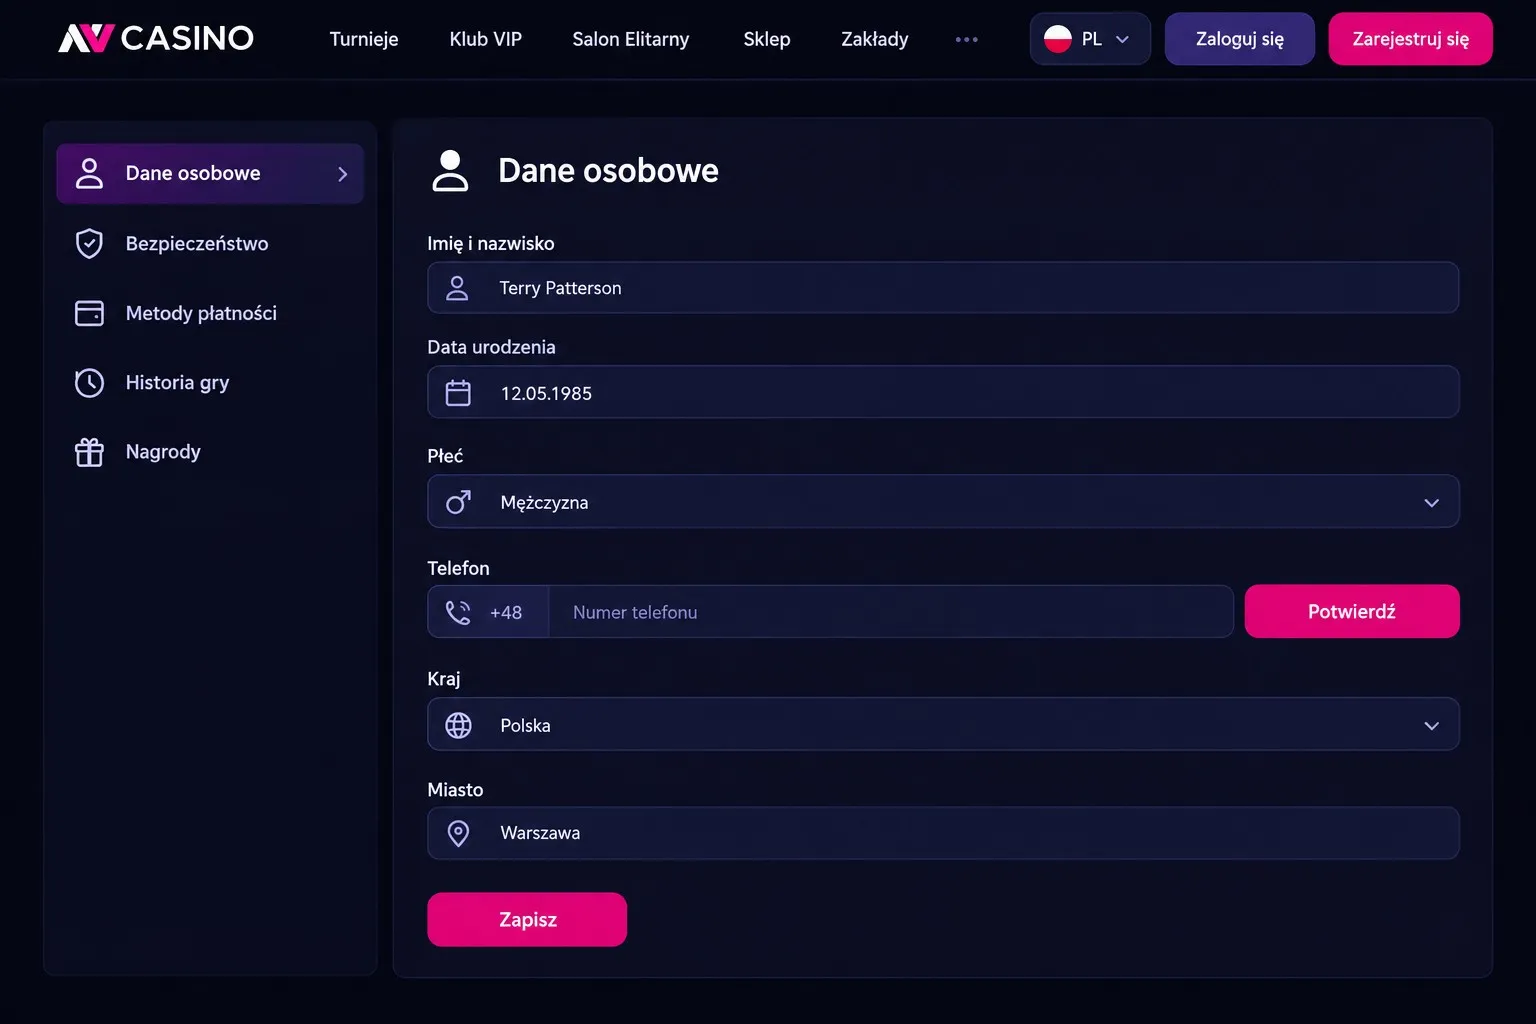Click the Zaloguj się button
Image resolution: width=1536 pixels, height=1024 pixels.
point(1240,39)
